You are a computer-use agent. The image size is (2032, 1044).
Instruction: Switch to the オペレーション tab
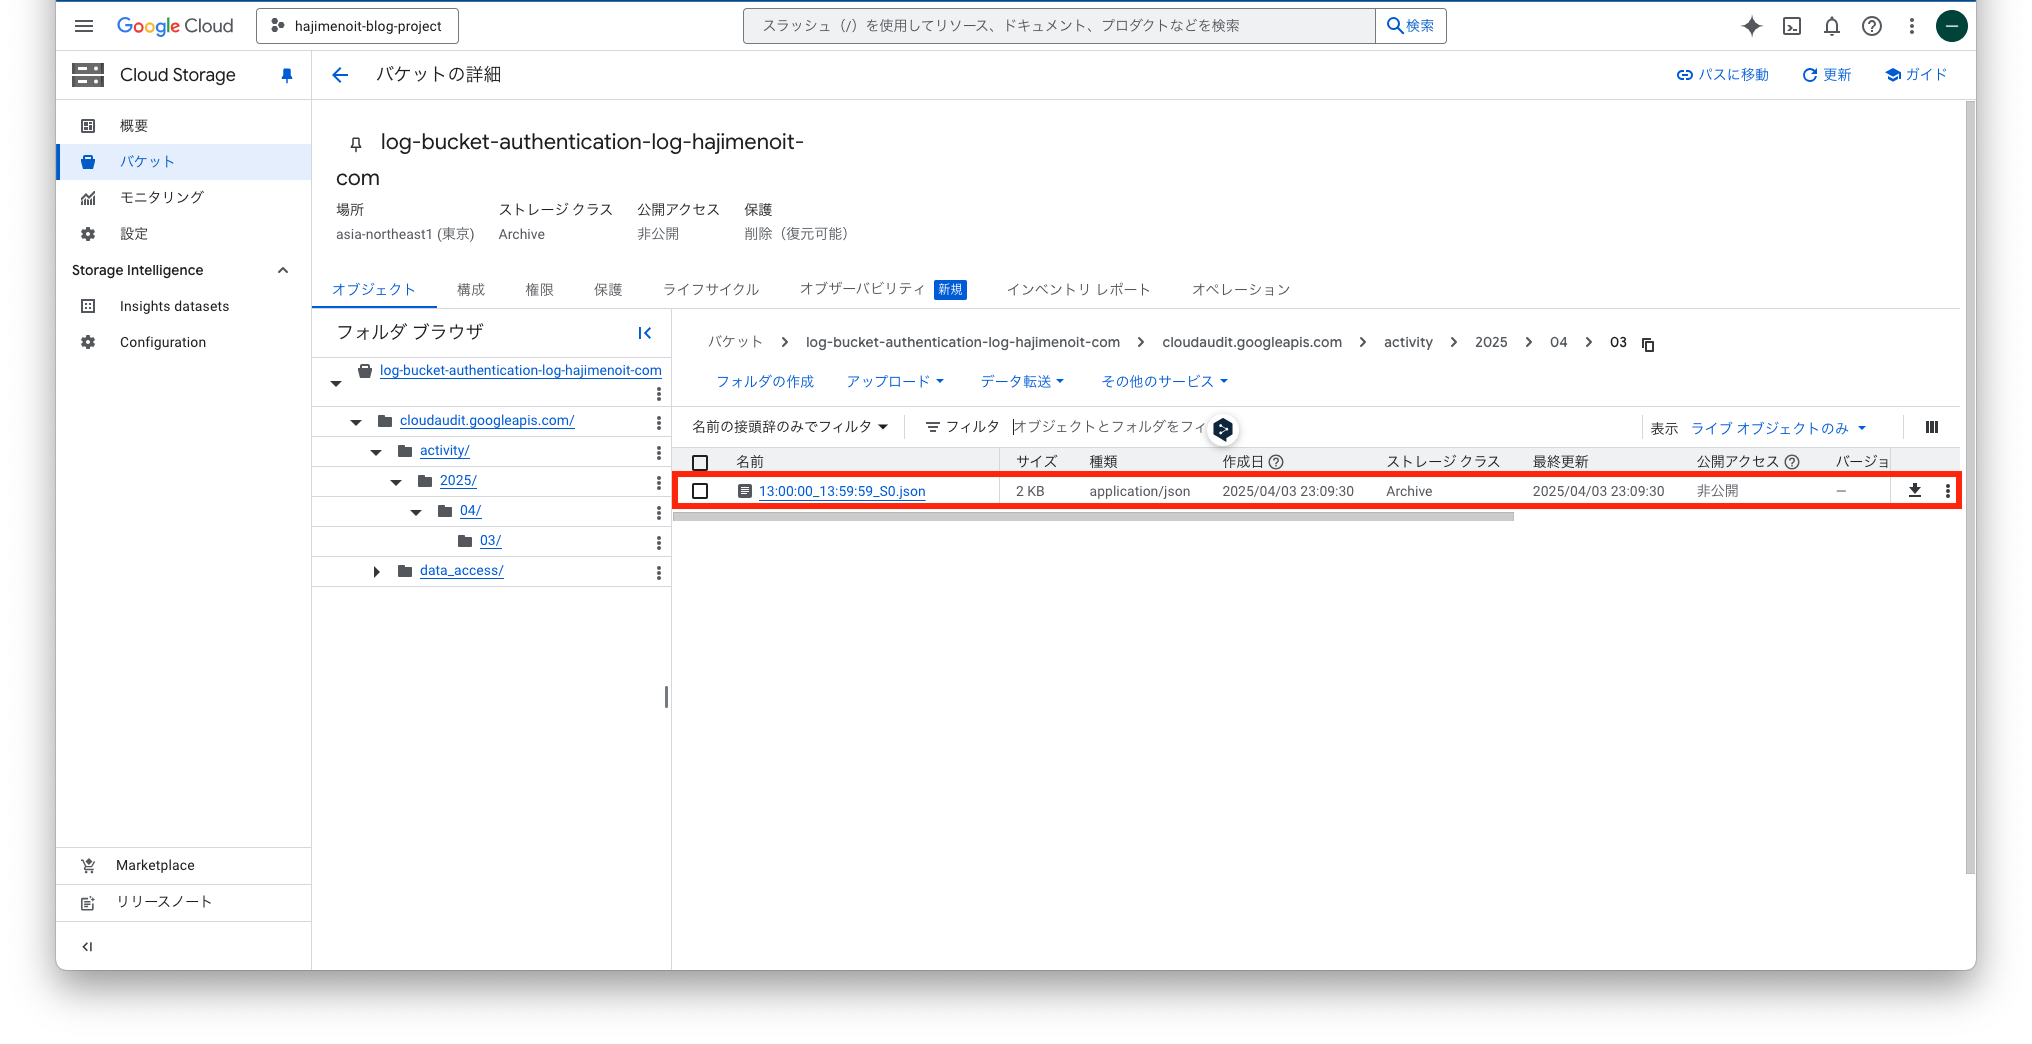[1241, 289]
